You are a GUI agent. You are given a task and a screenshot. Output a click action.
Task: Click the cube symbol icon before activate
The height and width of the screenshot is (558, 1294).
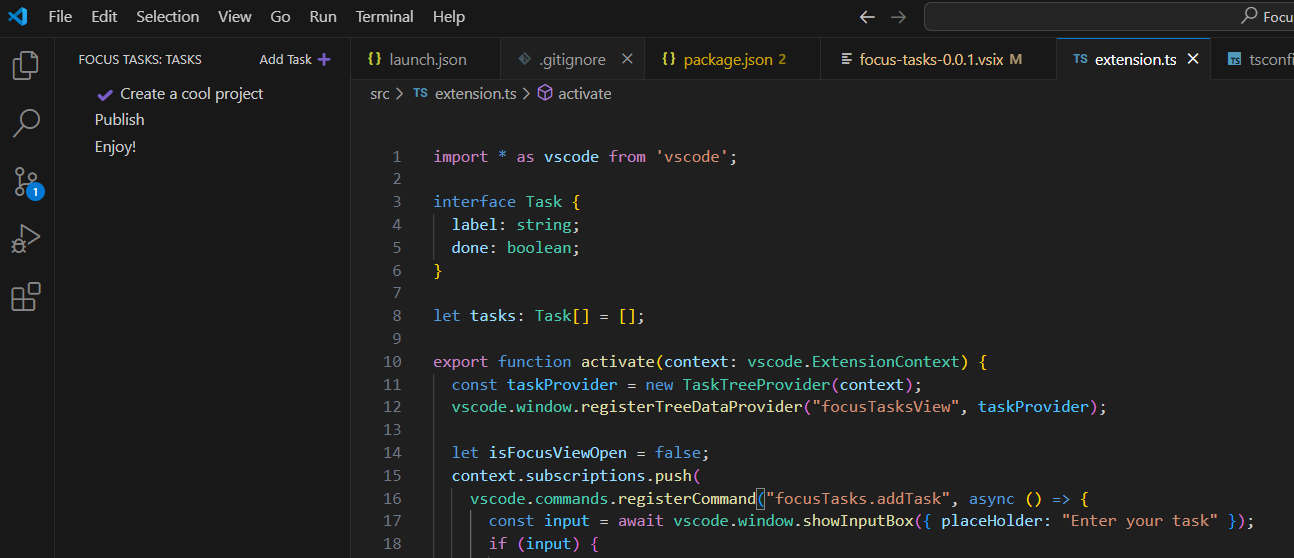pyautogui.click(x=545, y=93)
